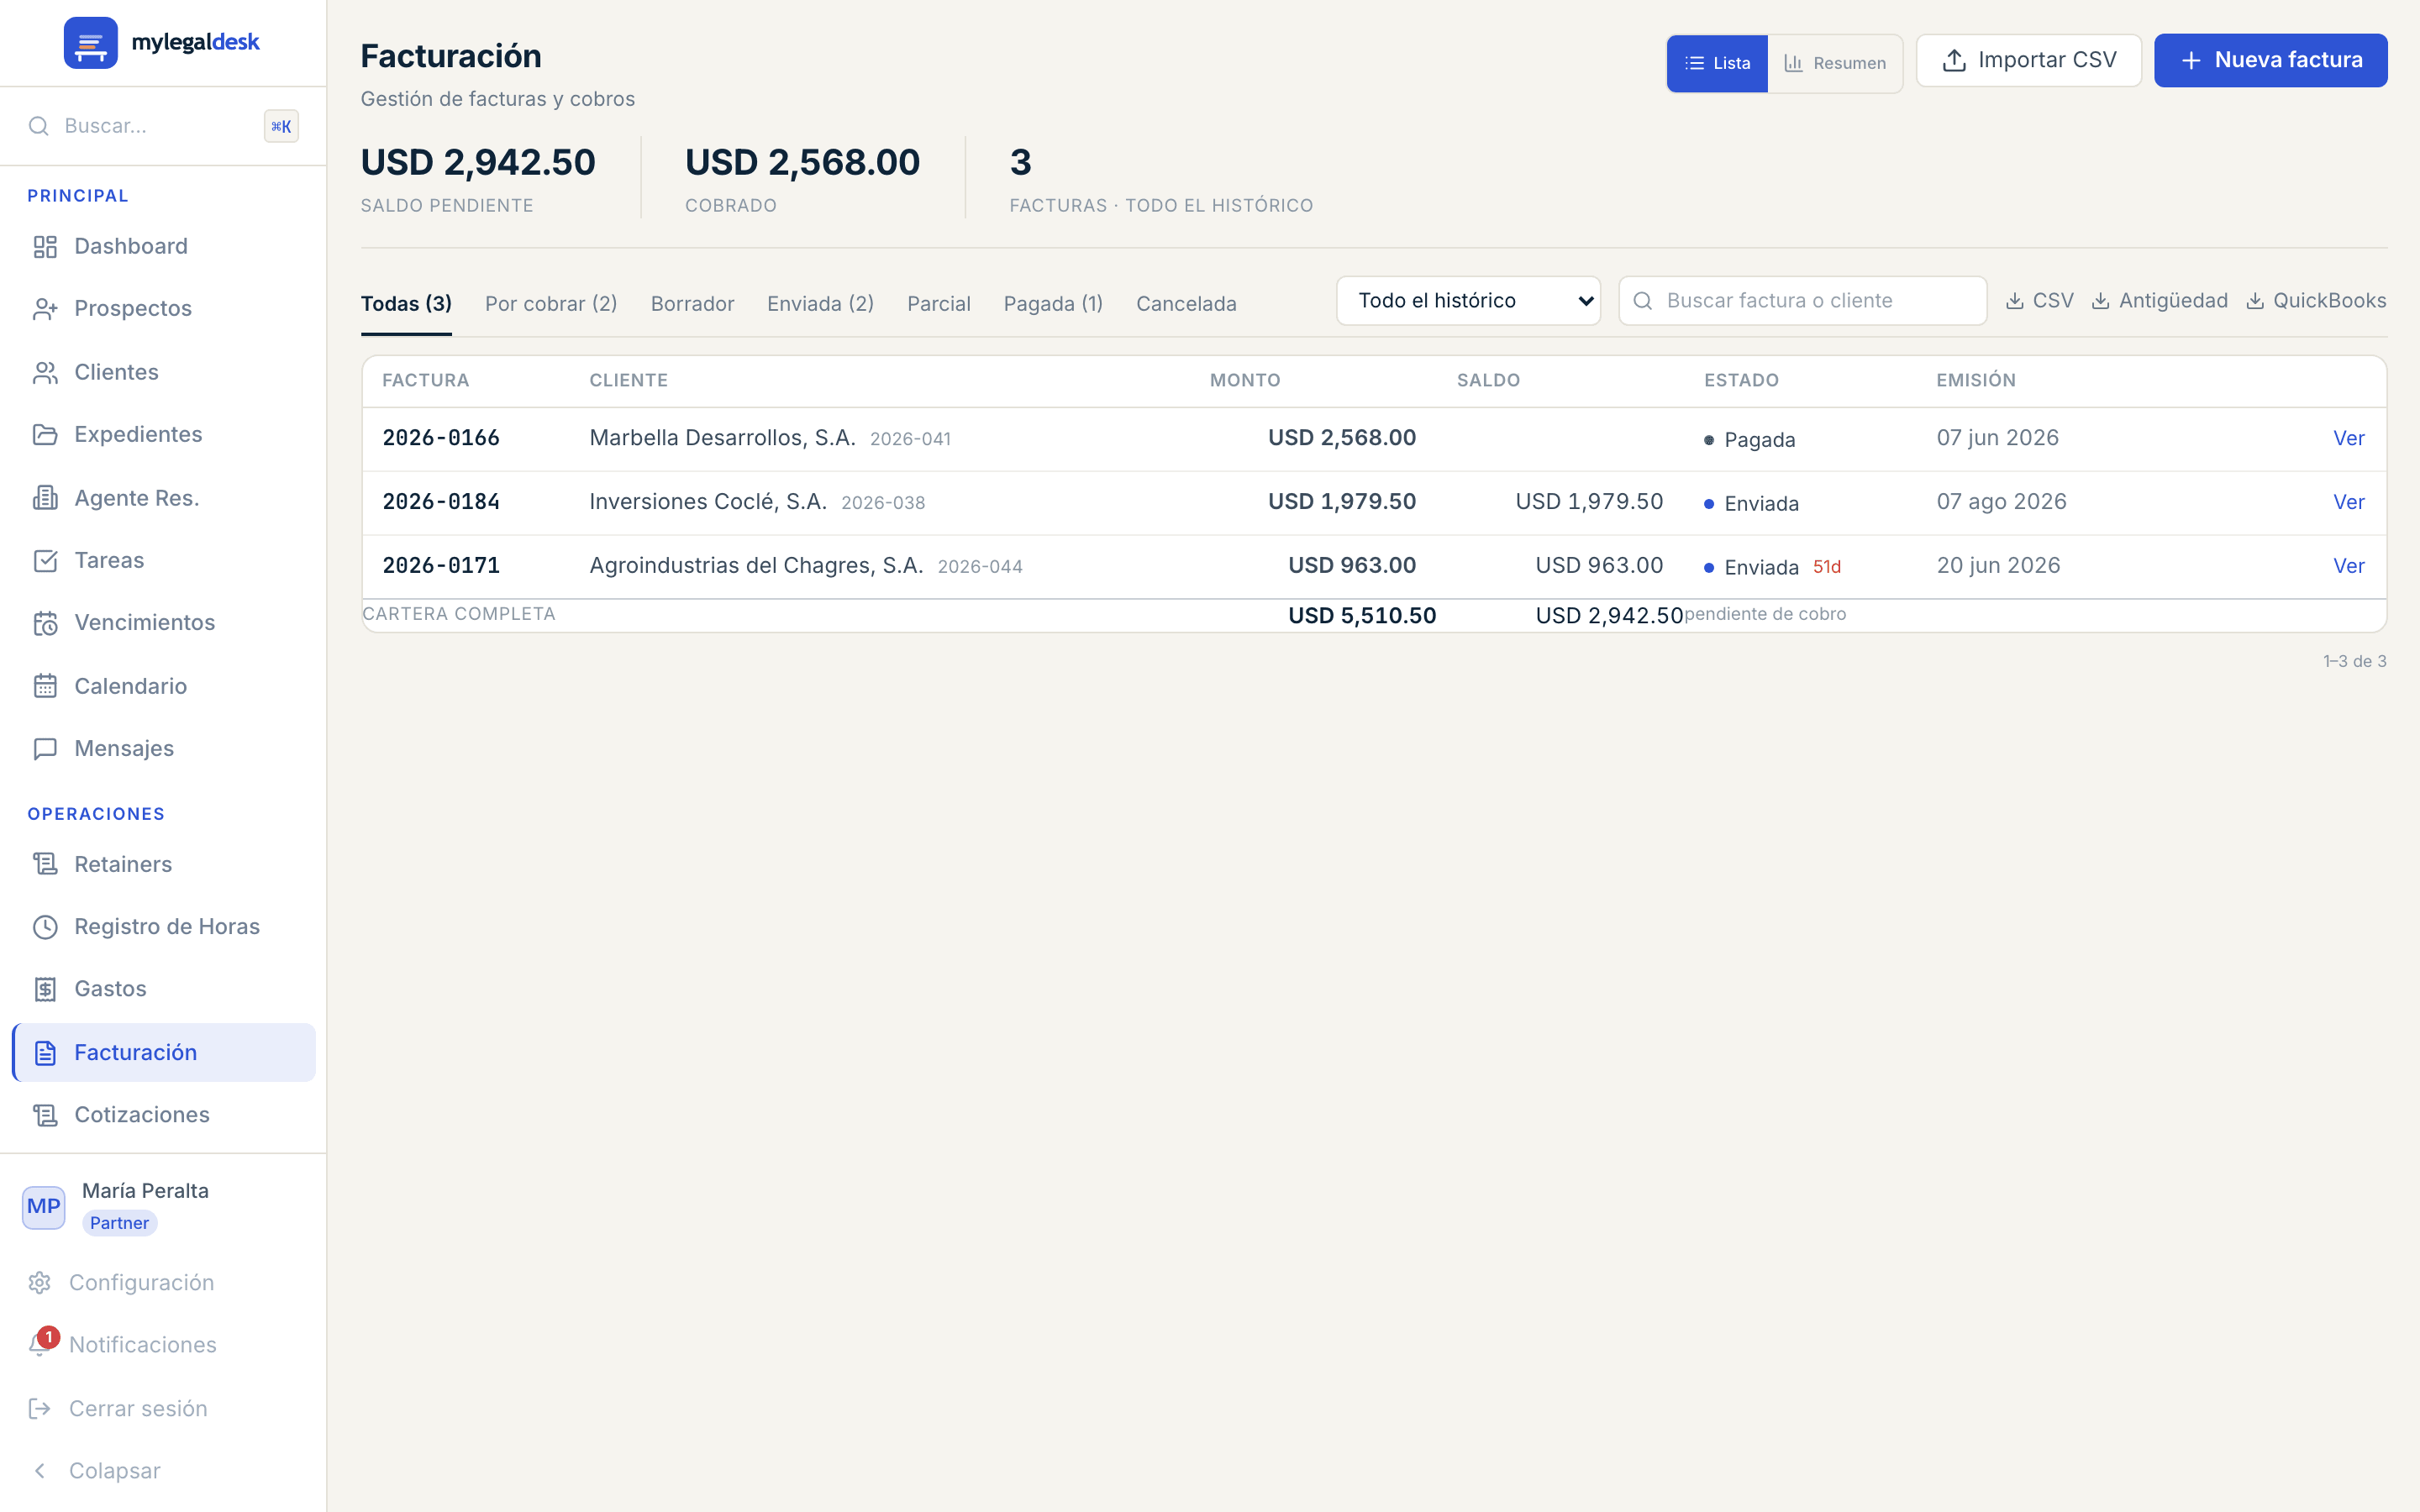The image size is (2420, 1512).
Task: Switch to Lista view
Action: (1717, 63)
